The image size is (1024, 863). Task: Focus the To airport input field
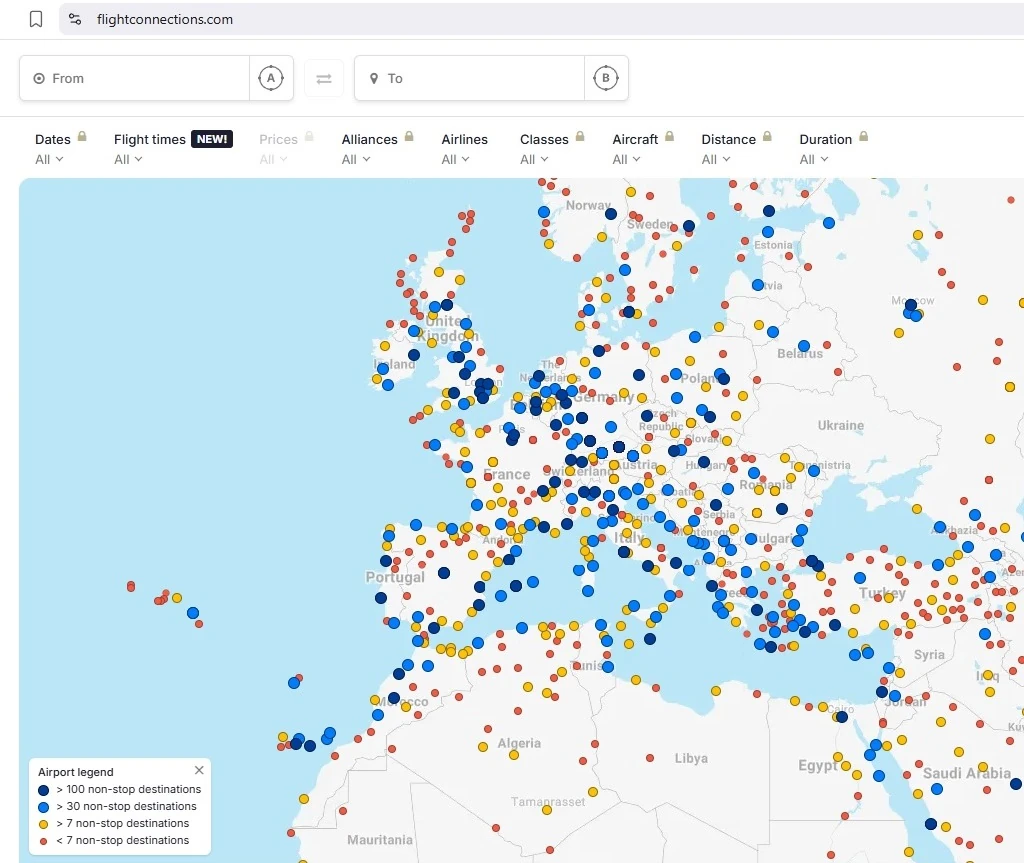click(x=469, y=78)
